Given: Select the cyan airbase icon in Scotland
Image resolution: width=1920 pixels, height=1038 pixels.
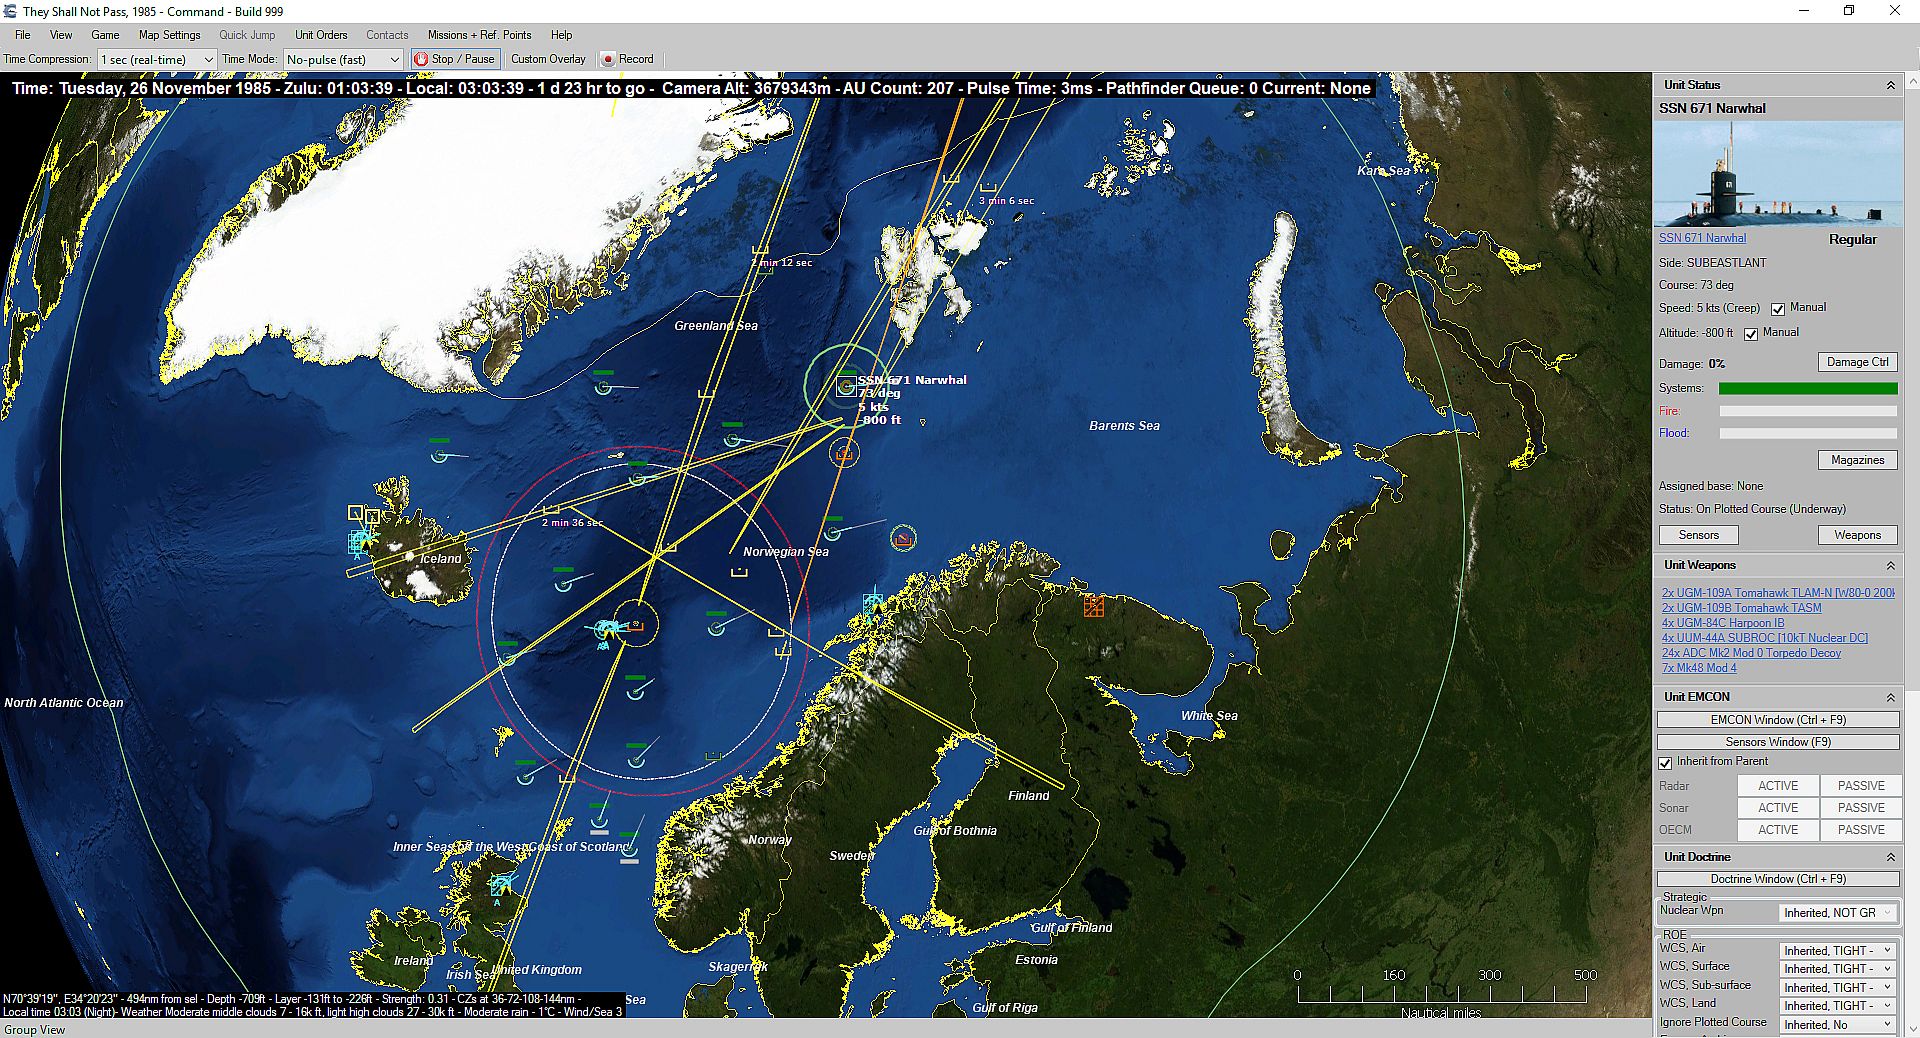Looking at the screenshot, I should click(501, 884).
